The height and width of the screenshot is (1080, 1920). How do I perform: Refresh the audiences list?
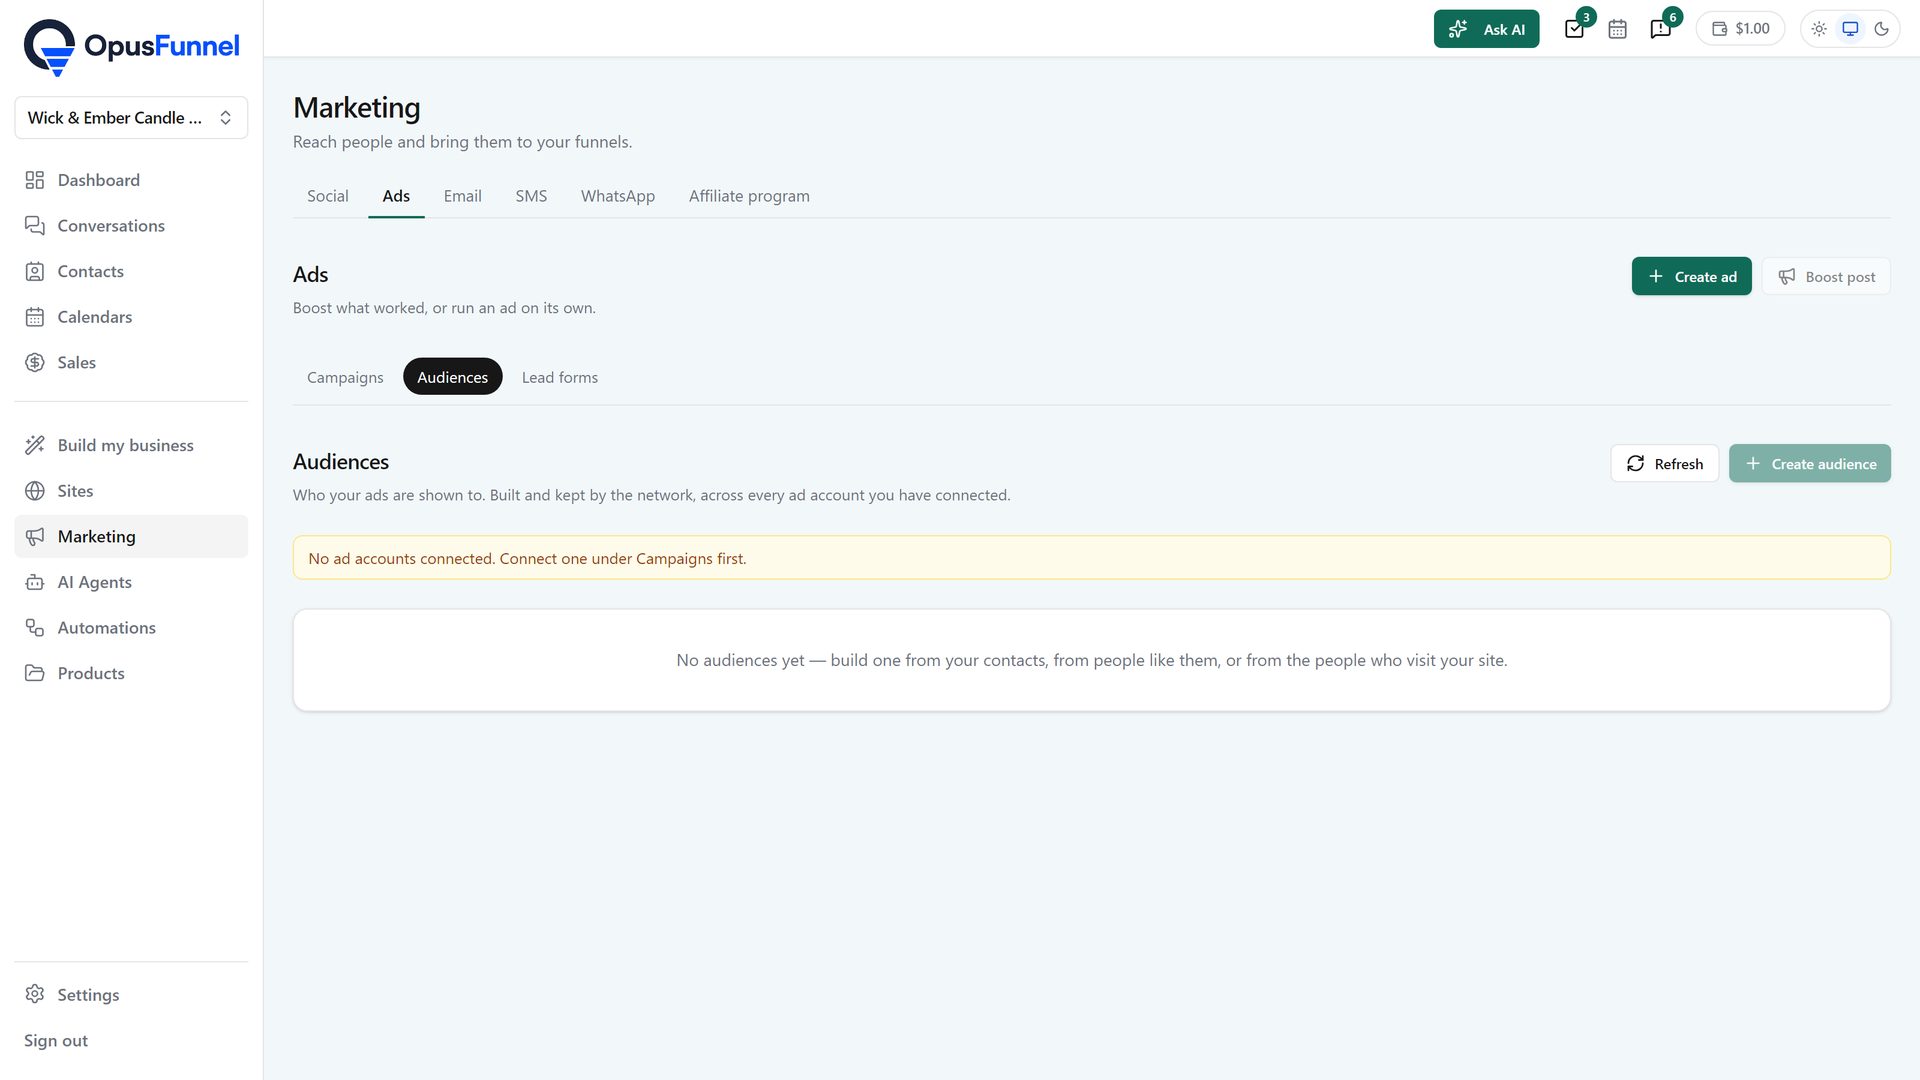pos(1664,464)
